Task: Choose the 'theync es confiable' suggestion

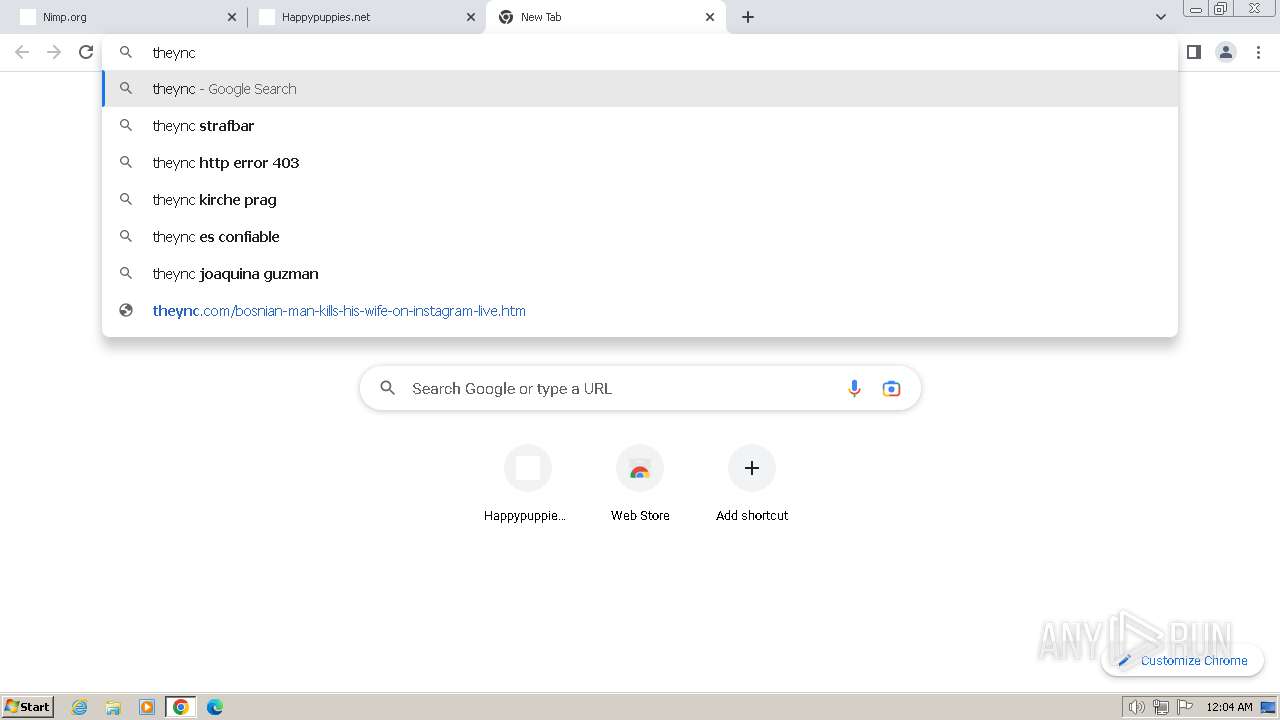Action: click(x=640, y=237)
